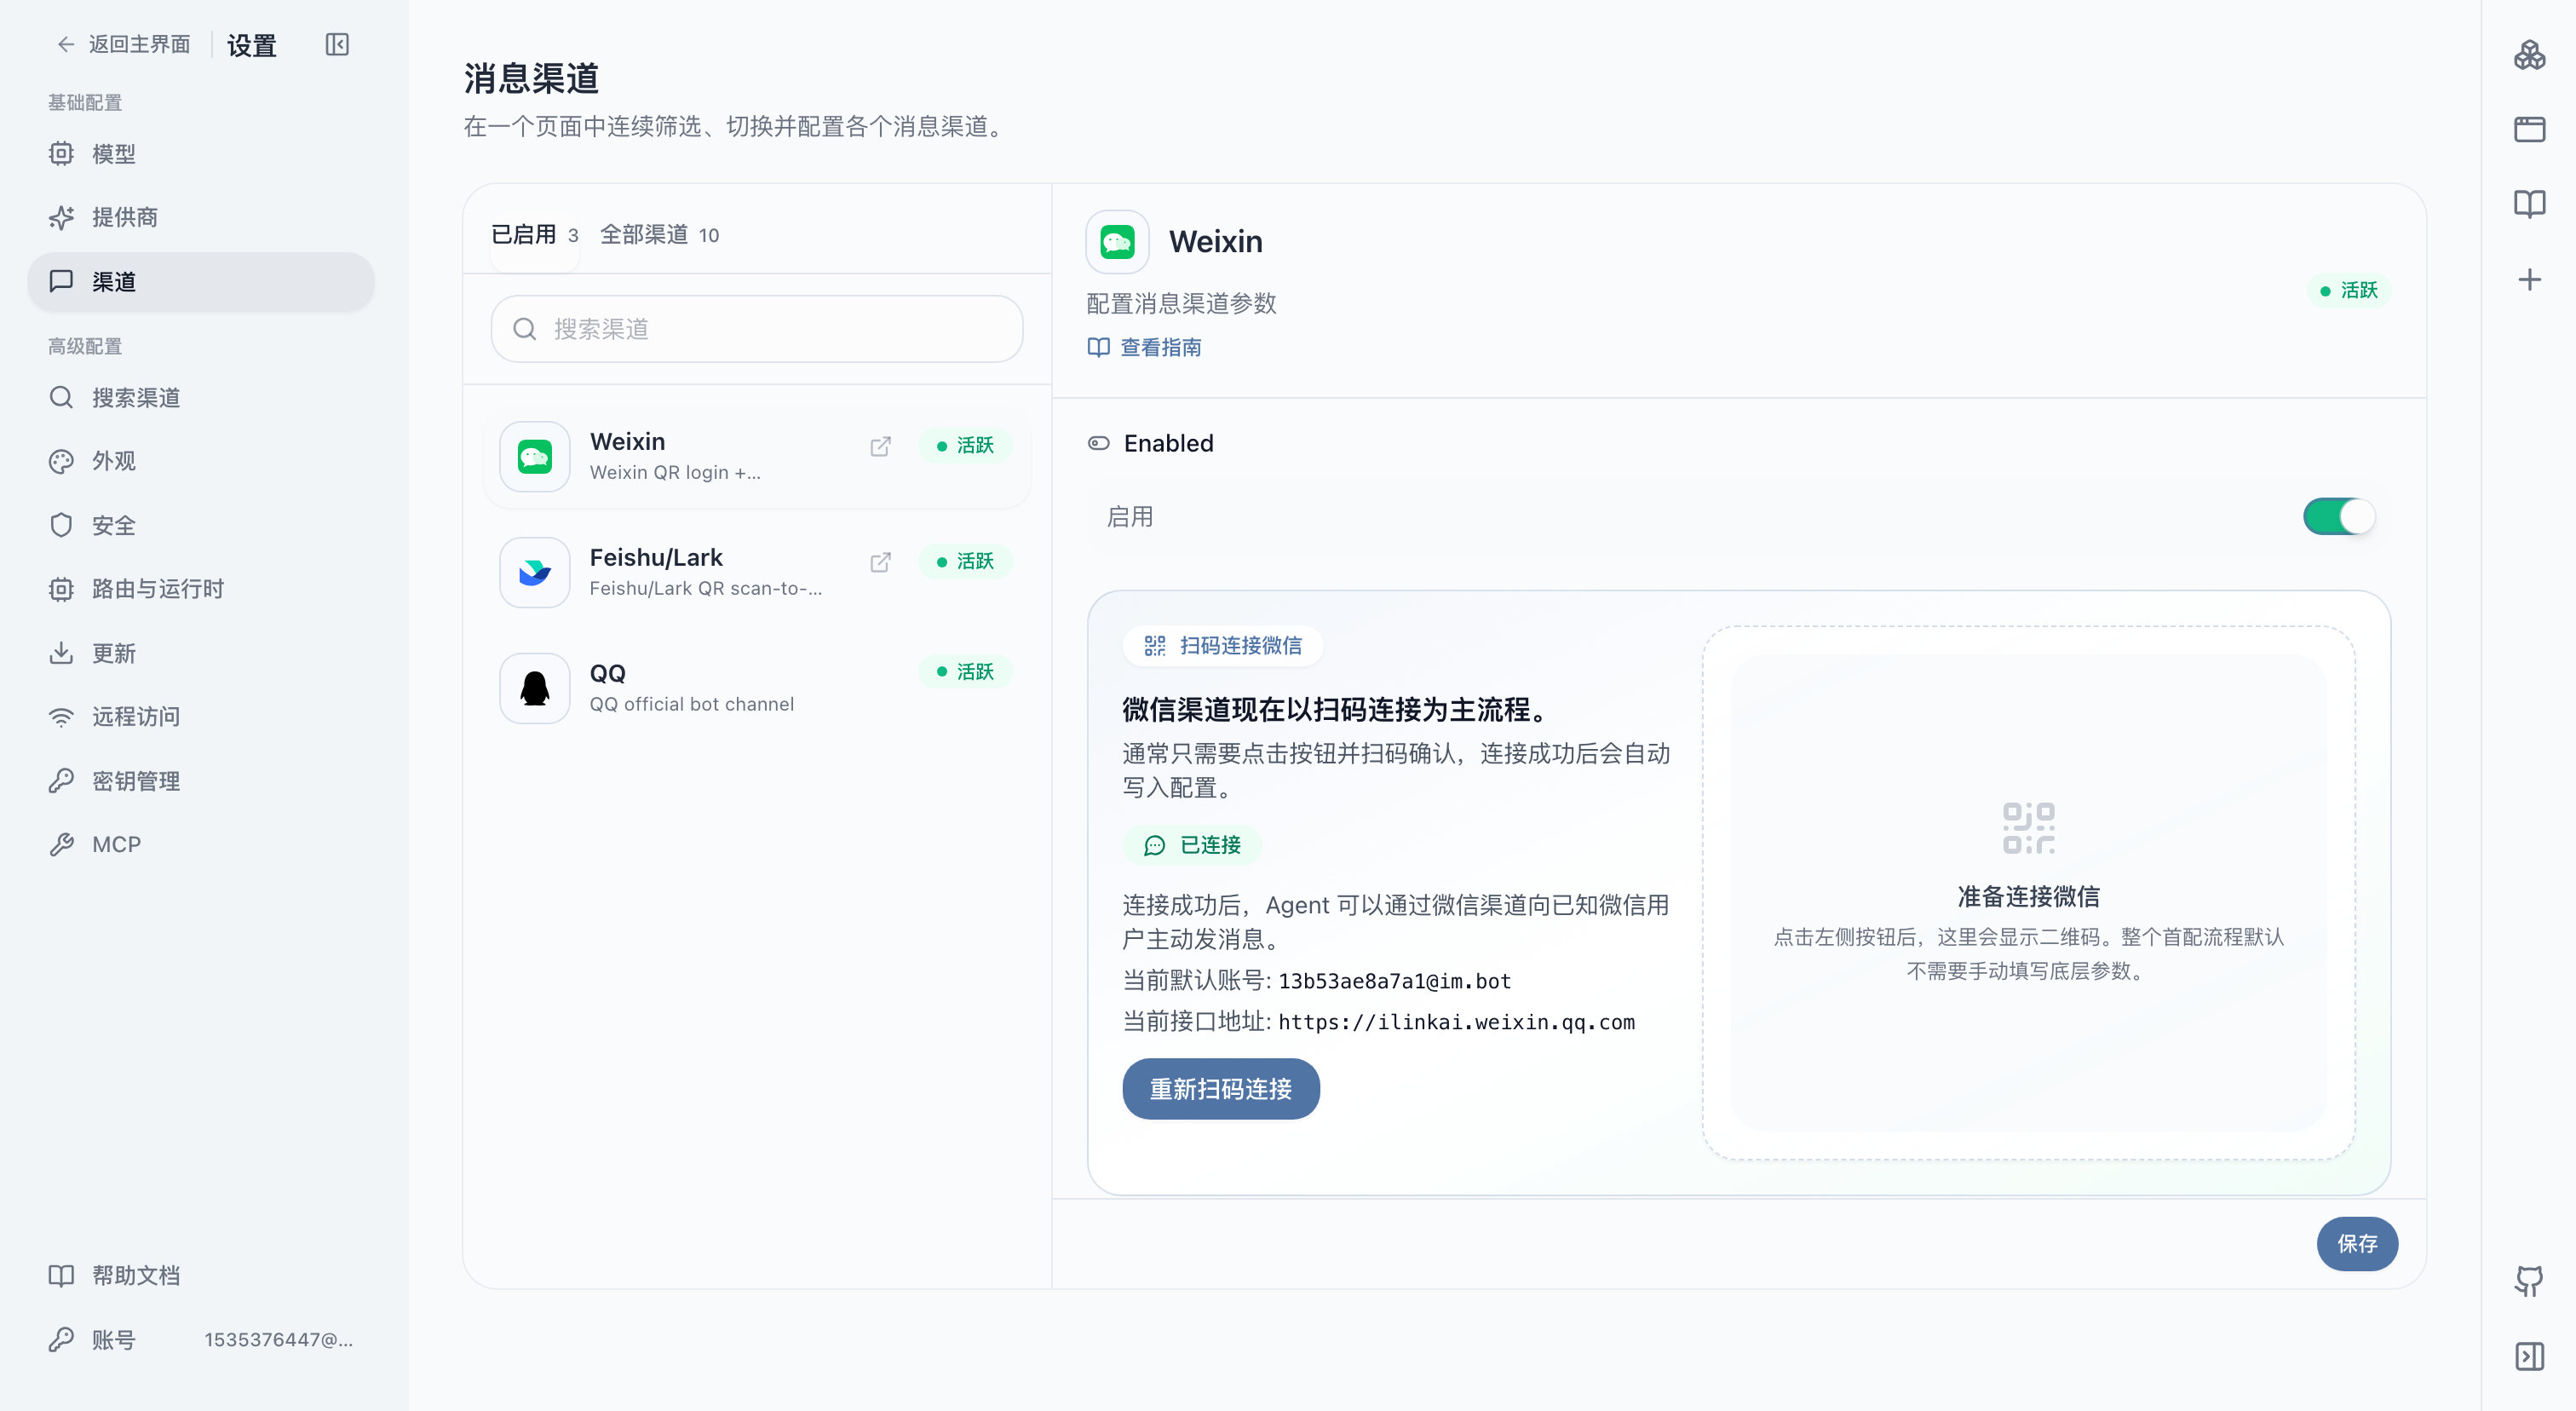Viewport: 2576px width, 1411px height.
Task: Open the book icon in right rail
Action: pos(2529,204)
